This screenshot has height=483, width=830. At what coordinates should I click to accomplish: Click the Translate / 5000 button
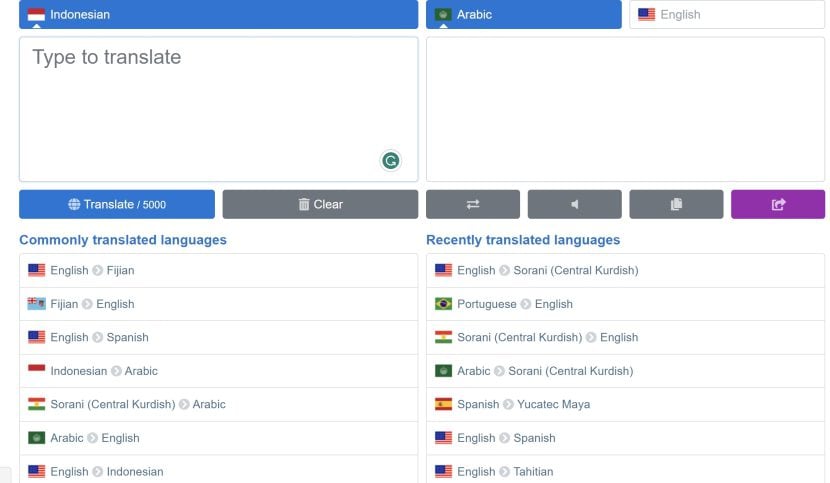117,204
